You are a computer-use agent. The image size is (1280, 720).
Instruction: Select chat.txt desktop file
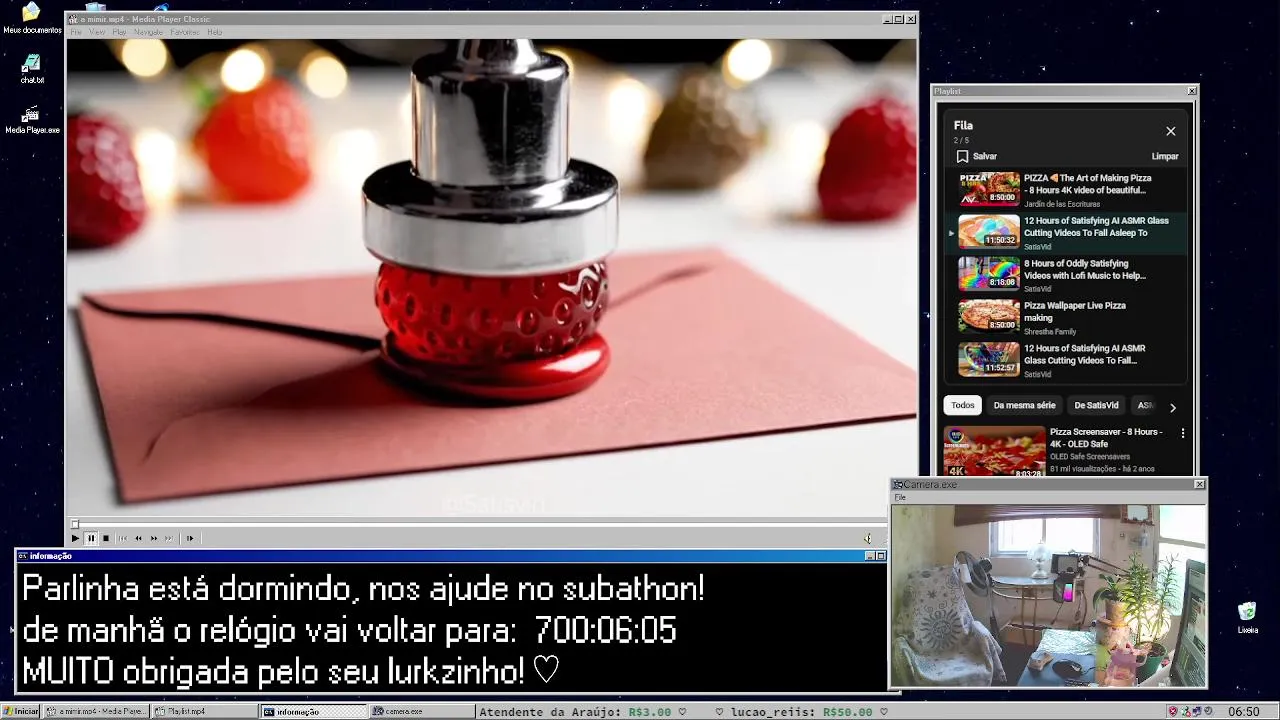click(32, 69)
